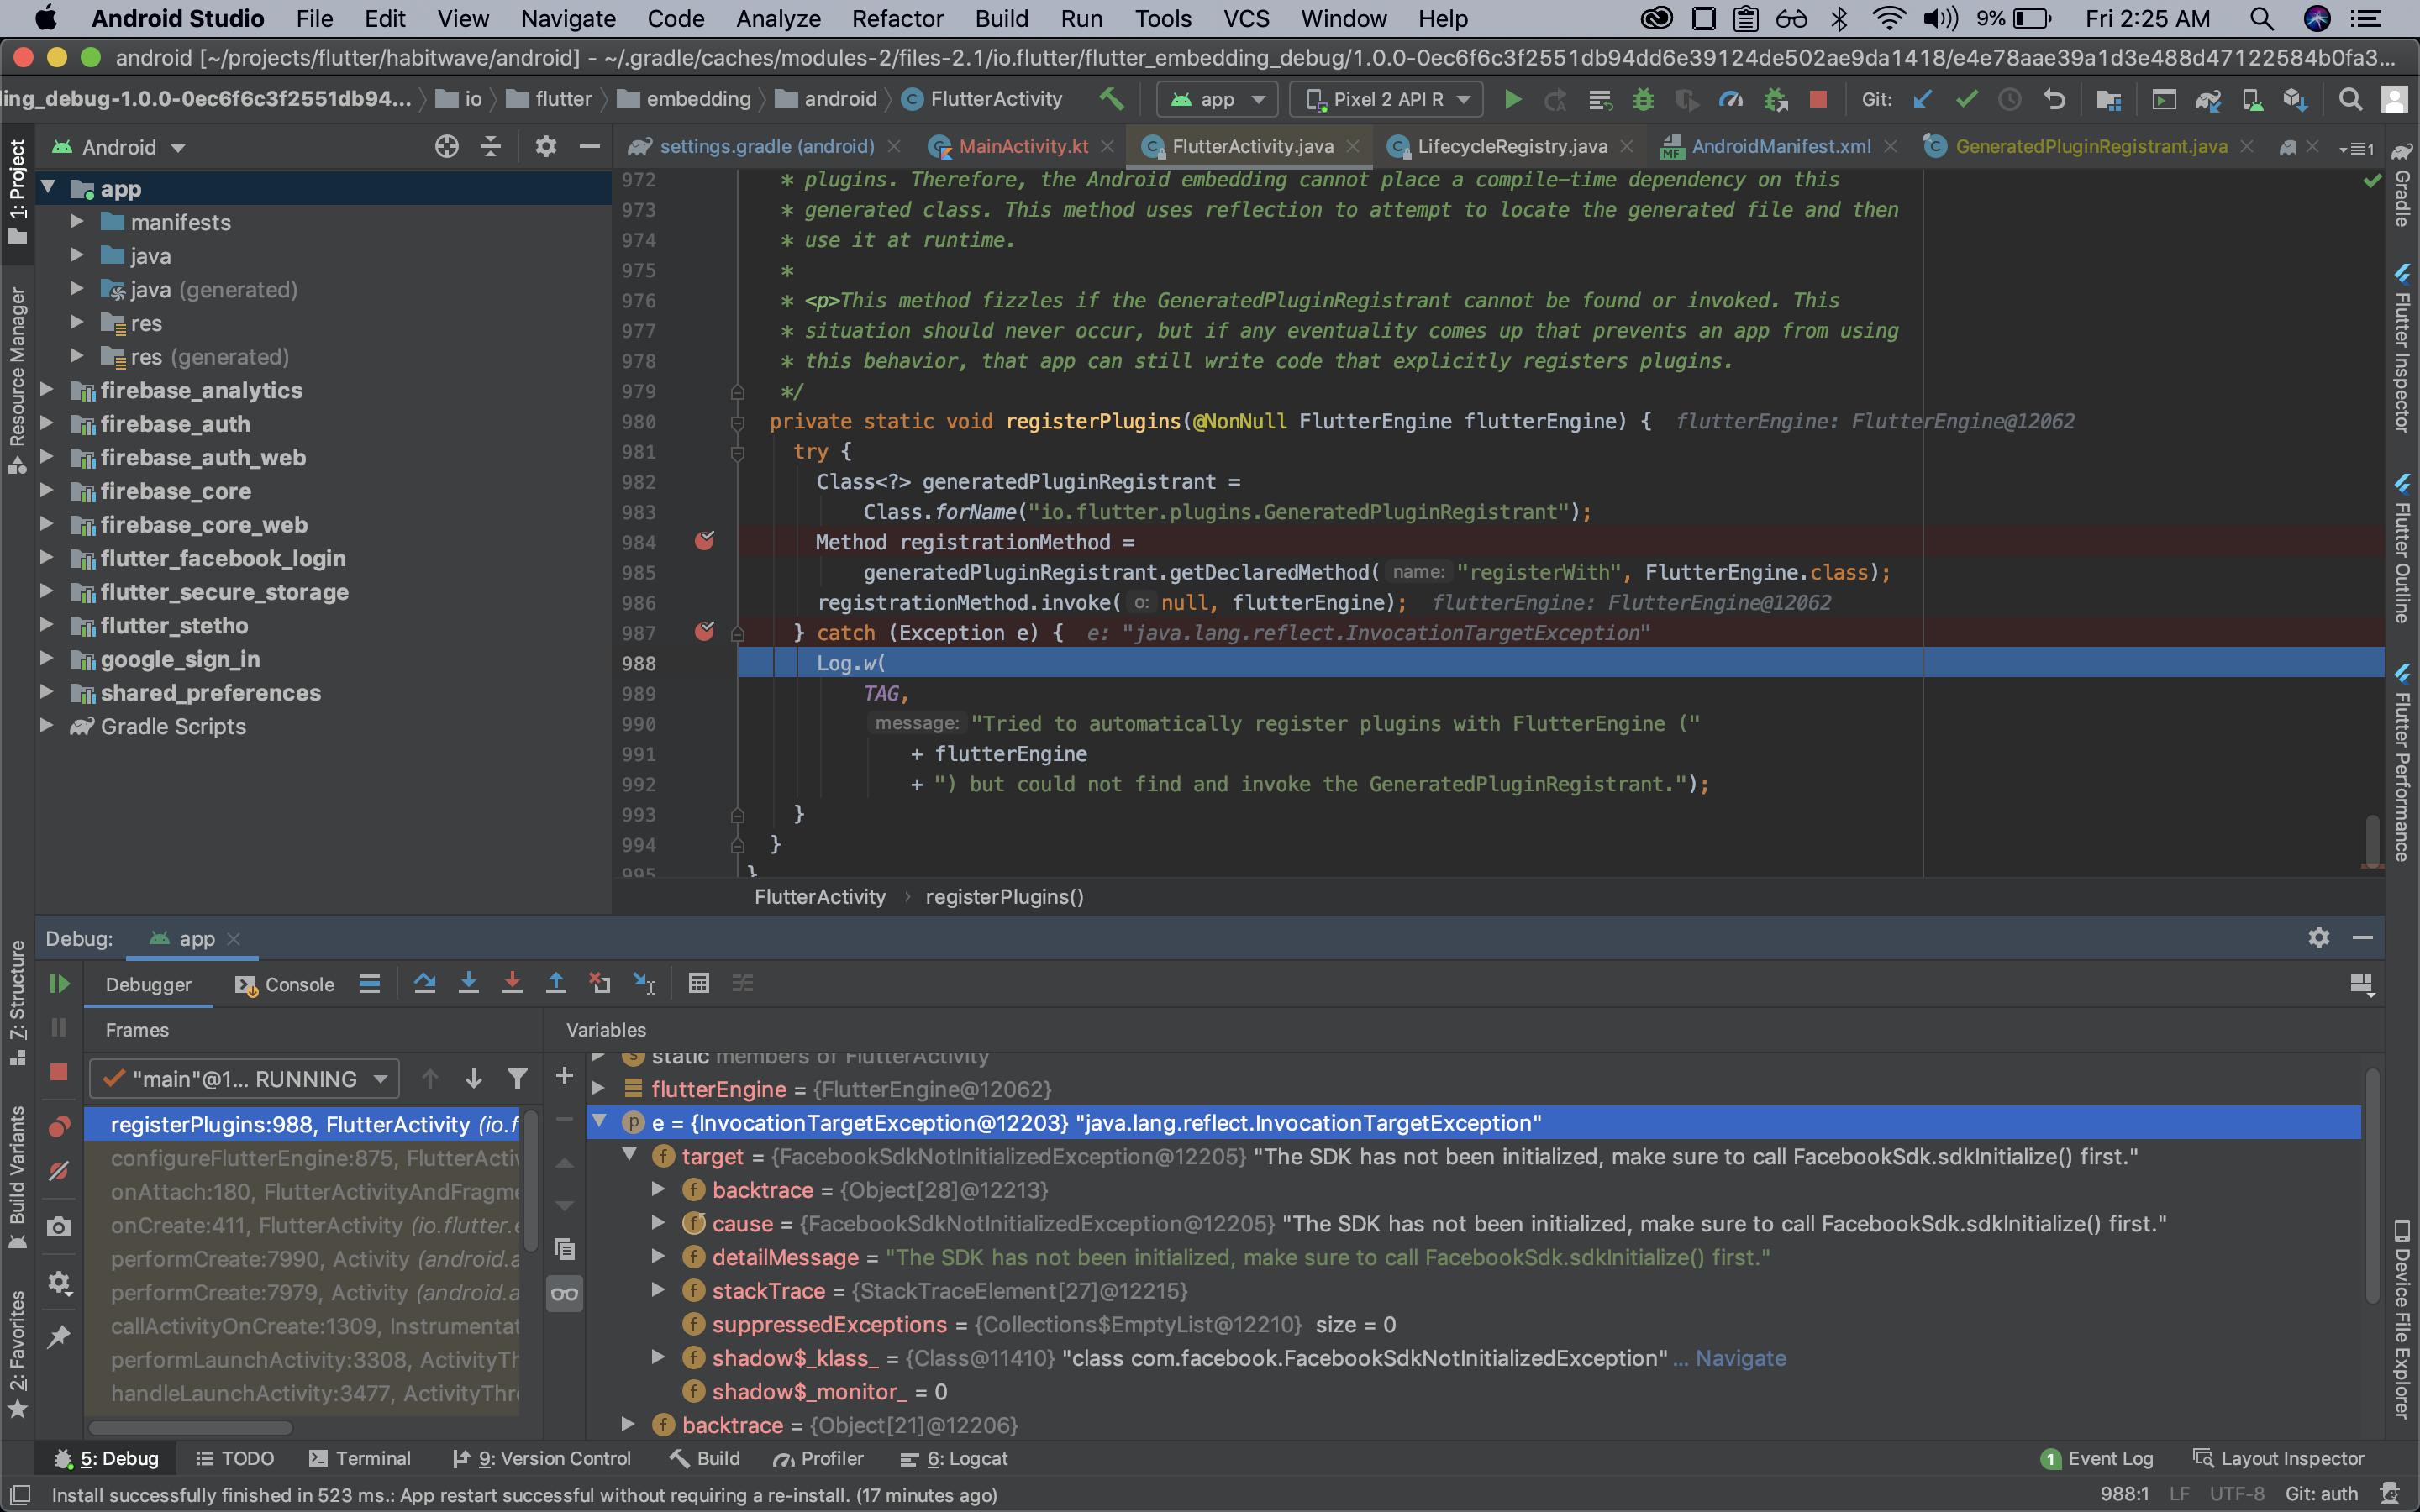Viewport: 2420px width, 1512px height.
Task: Collapse the e InvocationTargetException variable
Action: pos(600,1122)
